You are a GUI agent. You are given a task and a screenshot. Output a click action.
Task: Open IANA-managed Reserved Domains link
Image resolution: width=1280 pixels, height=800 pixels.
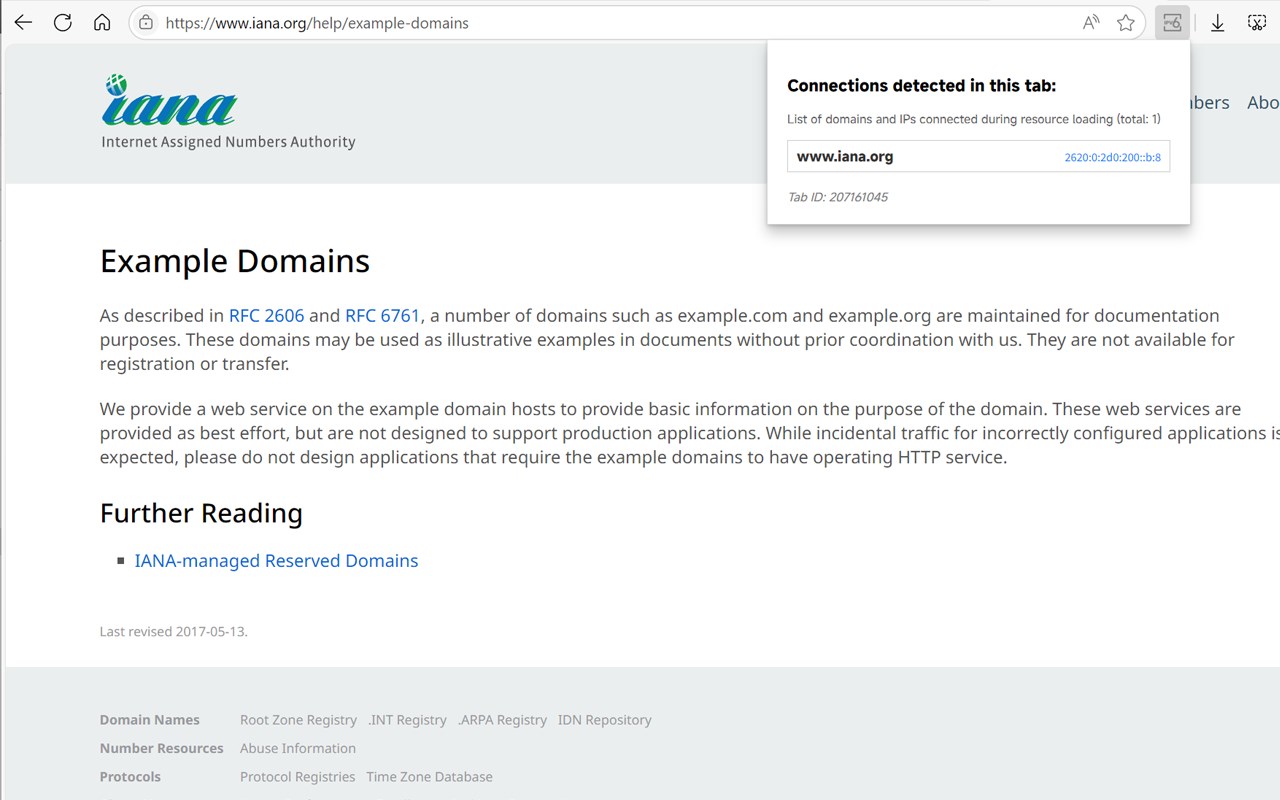tap(276, 561)
